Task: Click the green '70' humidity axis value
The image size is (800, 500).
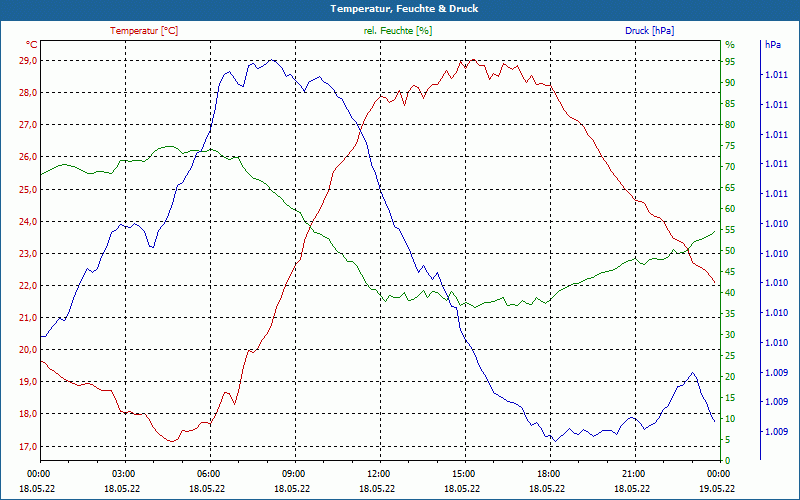Action: (x=730, y=167)
